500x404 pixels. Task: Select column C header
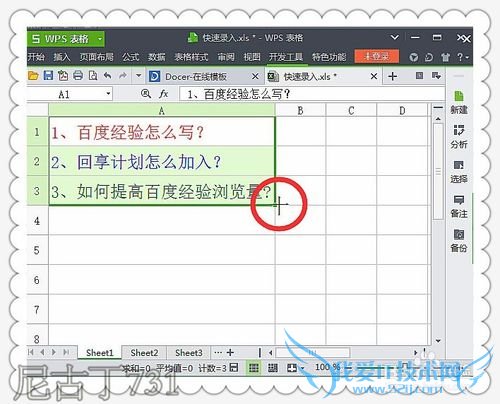point(351,110)
